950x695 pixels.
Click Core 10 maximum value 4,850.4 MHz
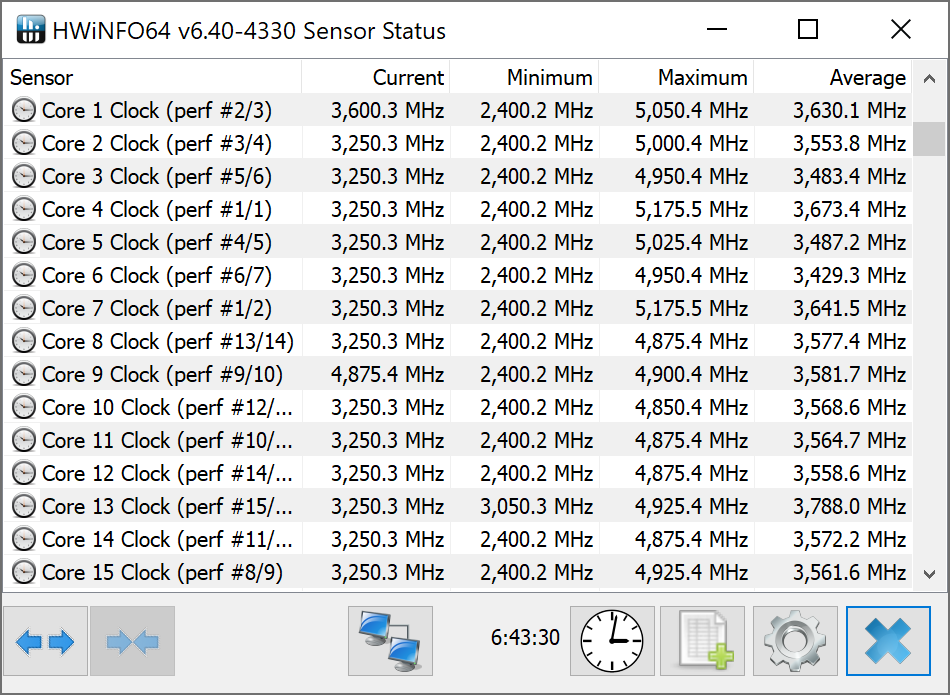click(x=691, y=407)
